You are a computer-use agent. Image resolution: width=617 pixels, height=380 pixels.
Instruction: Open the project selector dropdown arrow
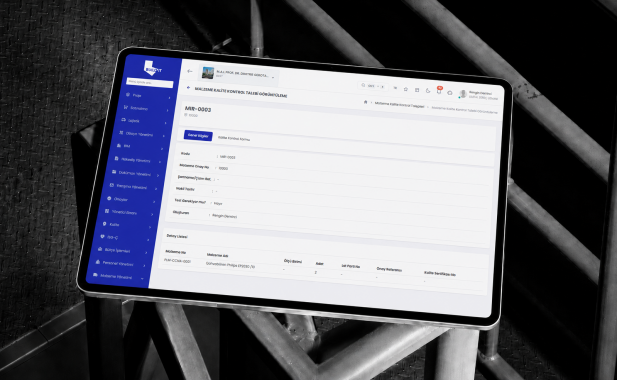(x=273, y=77)
